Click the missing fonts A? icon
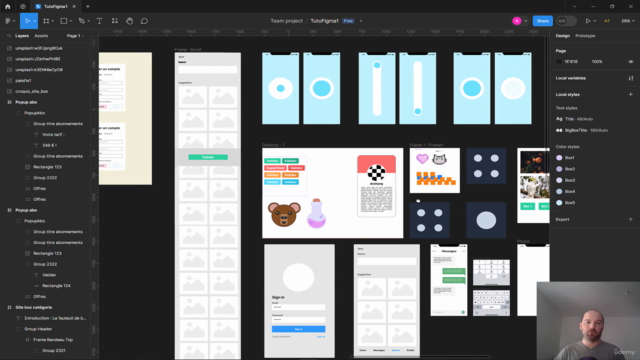 pyautogui.click(x=607, y=21)
